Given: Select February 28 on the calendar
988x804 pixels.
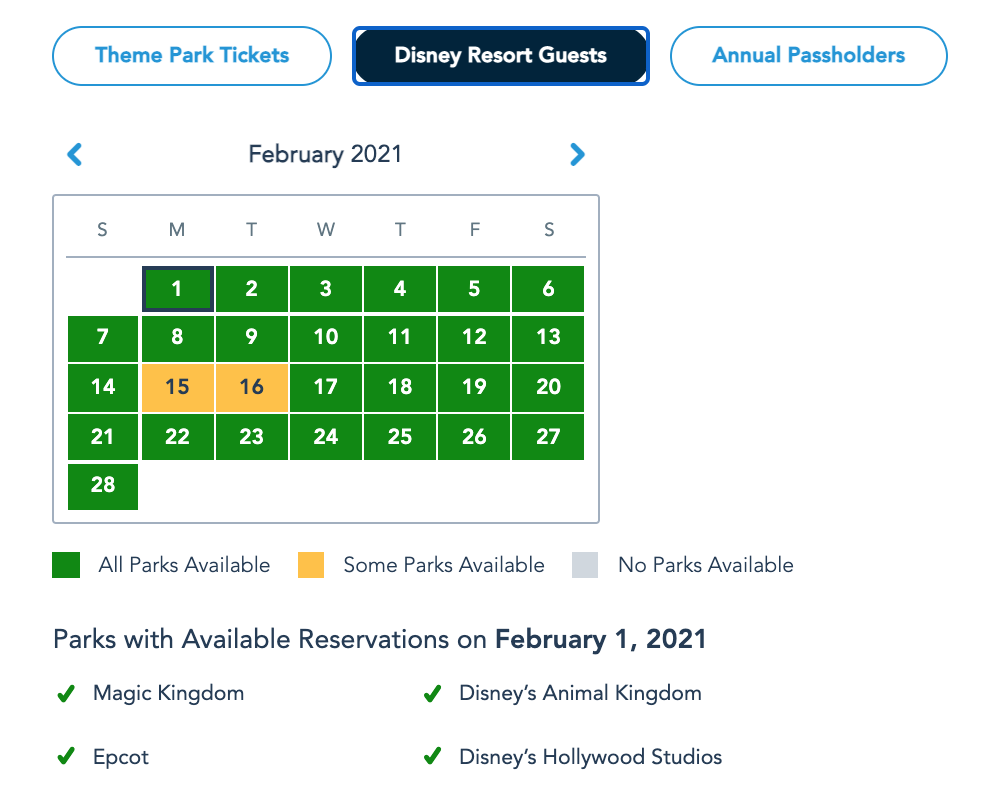Looking at the screenshot, I should point(103,485).
